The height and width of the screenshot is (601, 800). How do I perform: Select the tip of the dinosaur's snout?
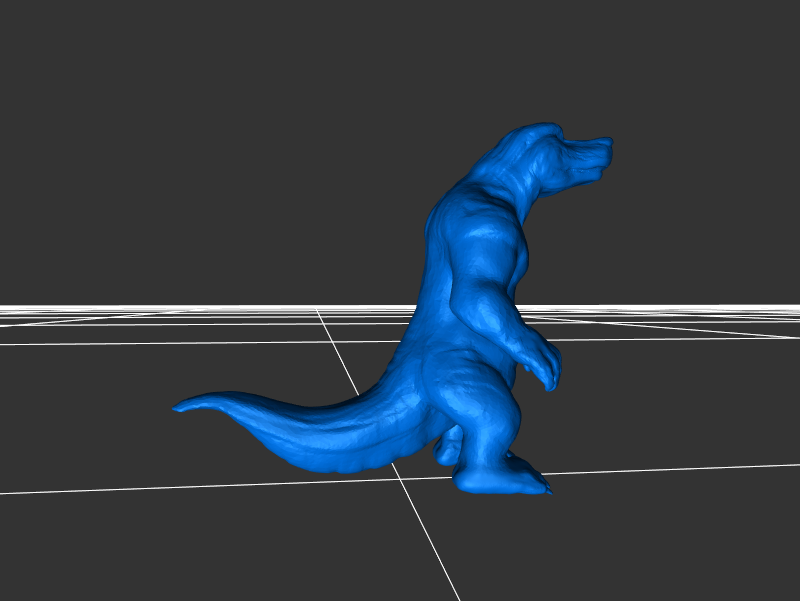(x=605, y=150)
